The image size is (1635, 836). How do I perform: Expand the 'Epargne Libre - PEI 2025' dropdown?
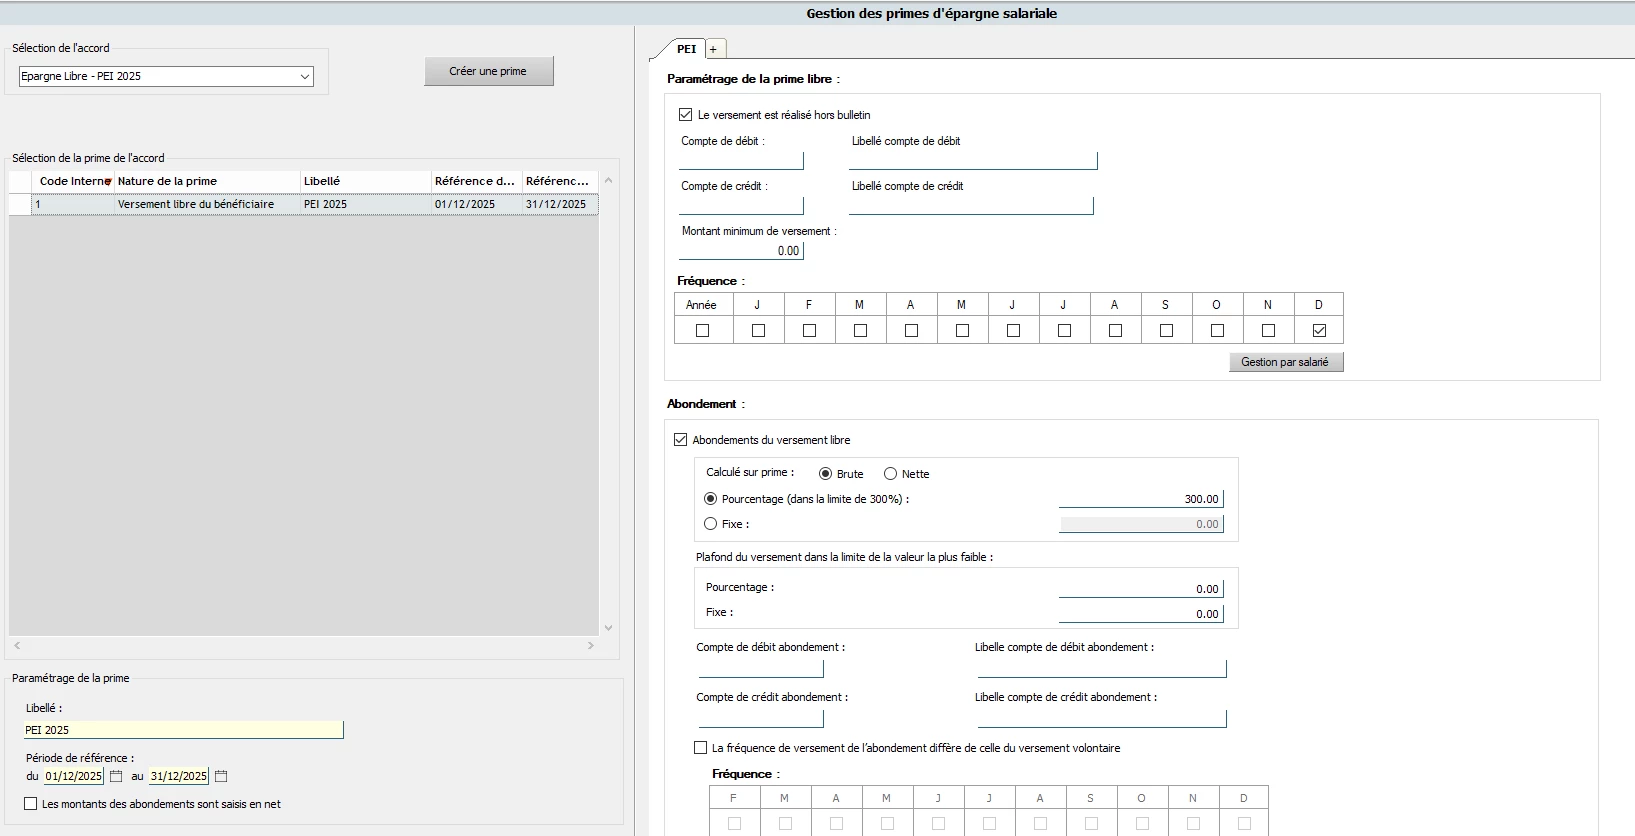click(x=304, y=77)
